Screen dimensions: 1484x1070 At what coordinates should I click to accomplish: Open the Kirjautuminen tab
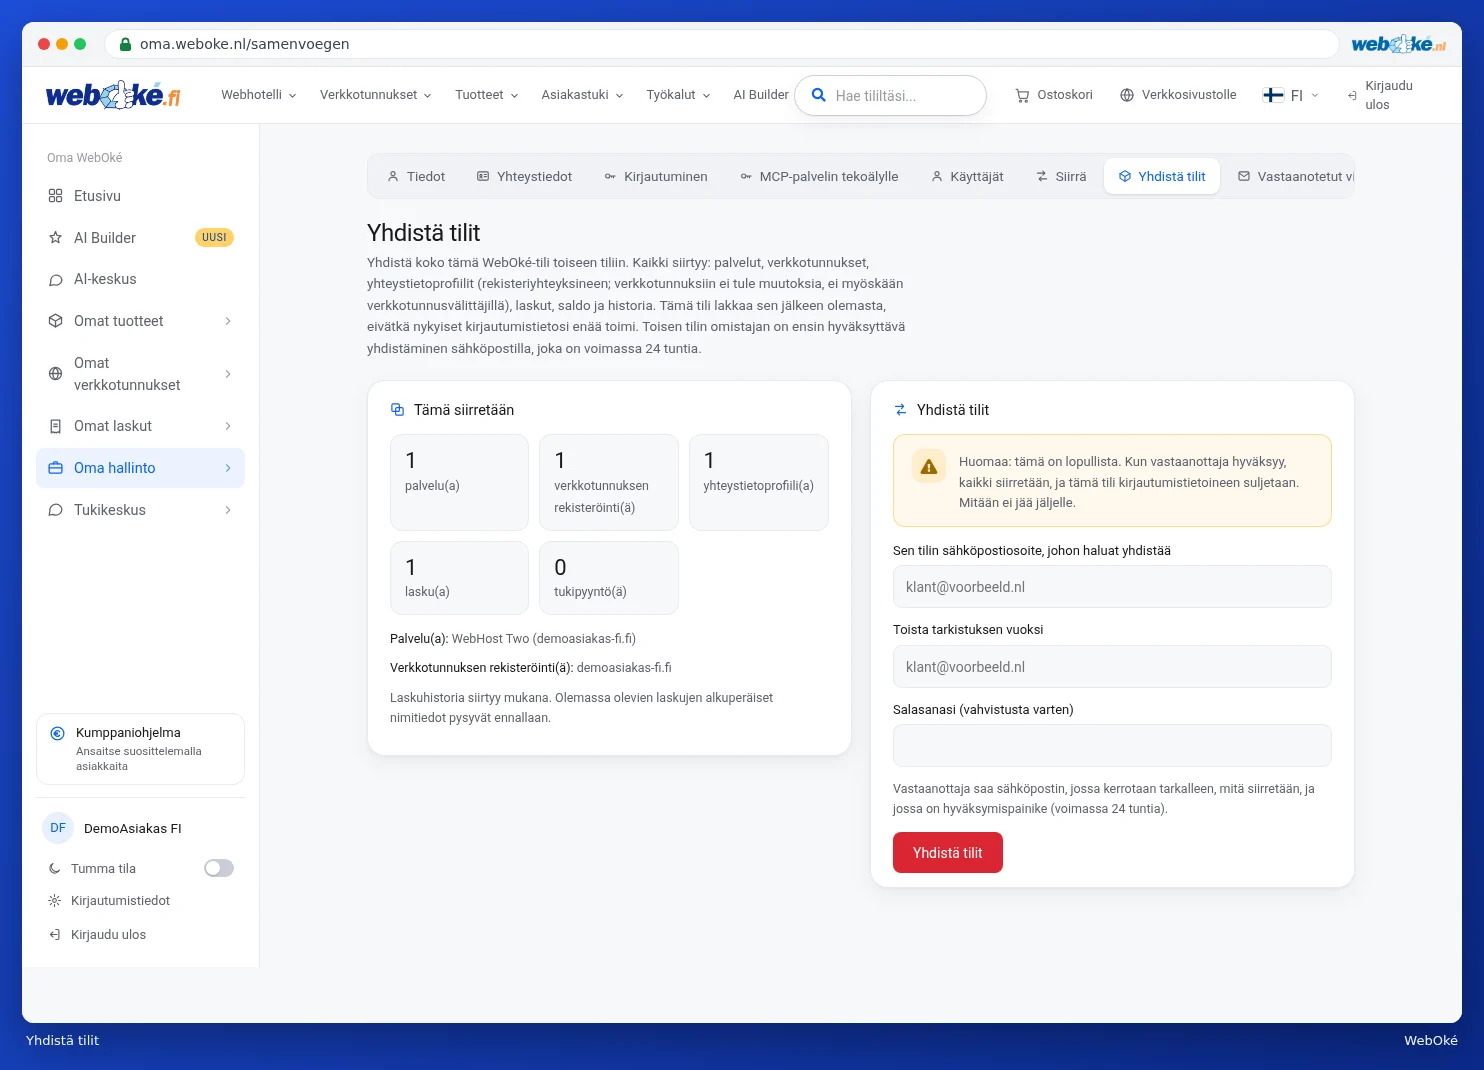[656, 176]
